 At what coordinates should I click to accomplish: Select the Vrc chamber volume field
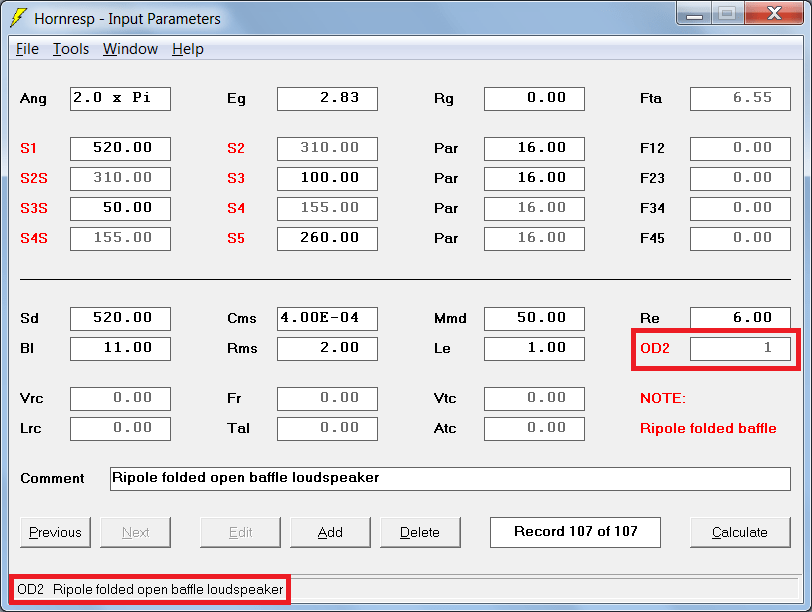[x=120, y=399]
